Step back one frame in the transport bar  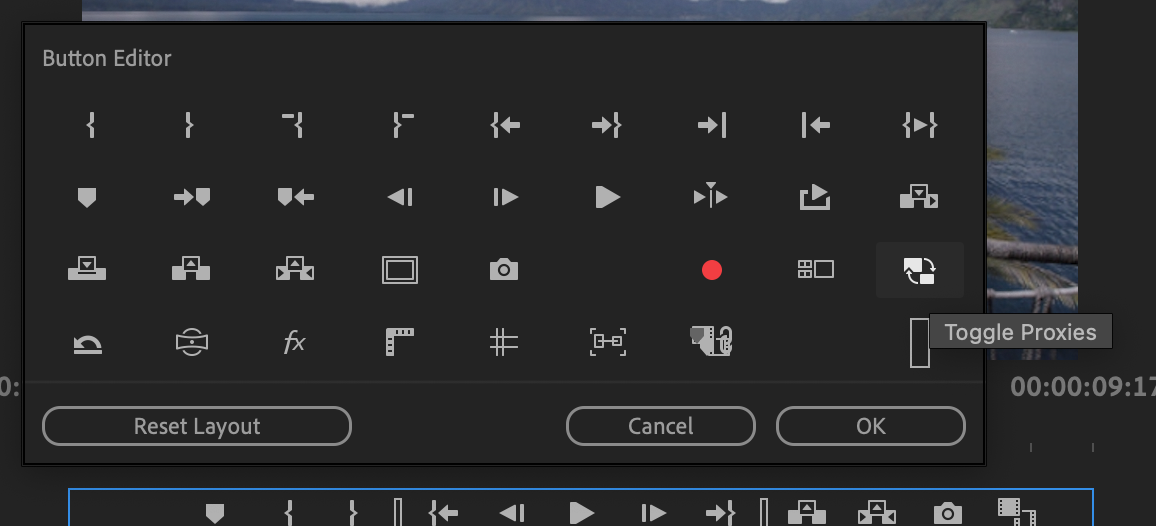[x=512, y=512]
